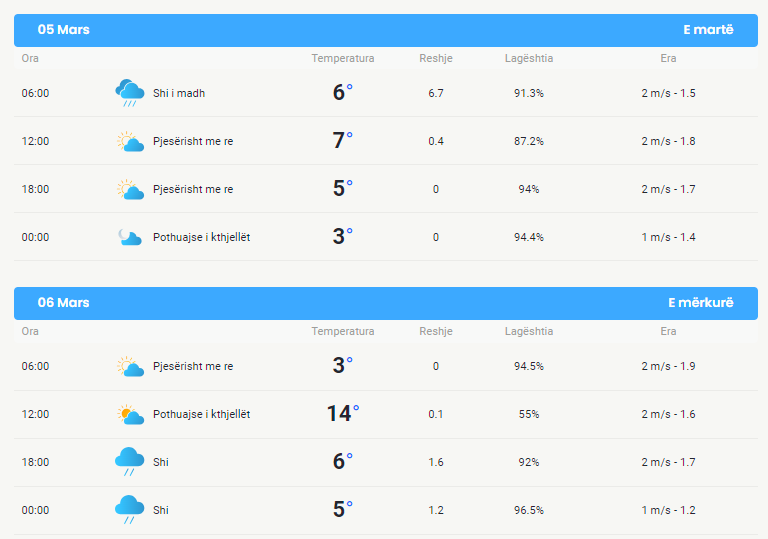The width and height of the screenshot is (768, 539).
Task: Click the 6.7 precipitation value
Action: (436, 93)
